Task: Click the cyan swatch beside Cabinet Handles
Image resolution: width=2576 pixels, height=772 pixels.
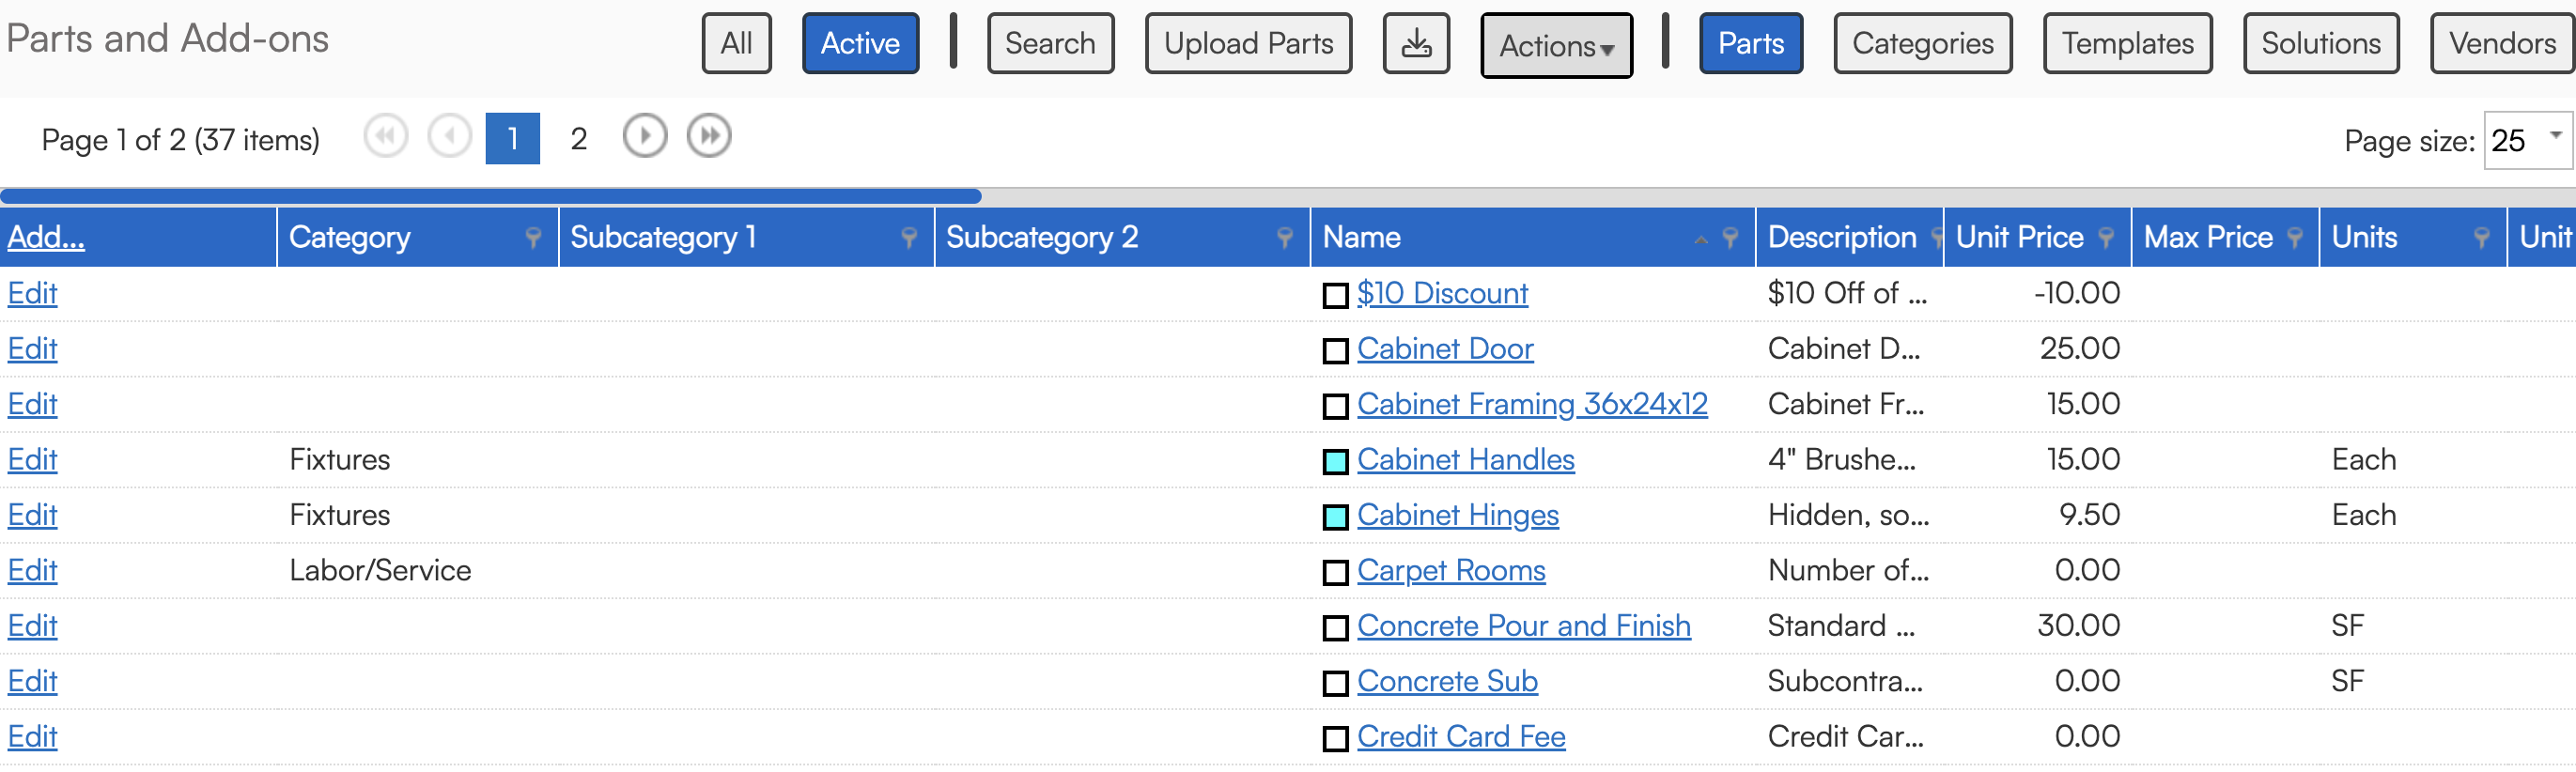Action: (x=1335, y=461)
